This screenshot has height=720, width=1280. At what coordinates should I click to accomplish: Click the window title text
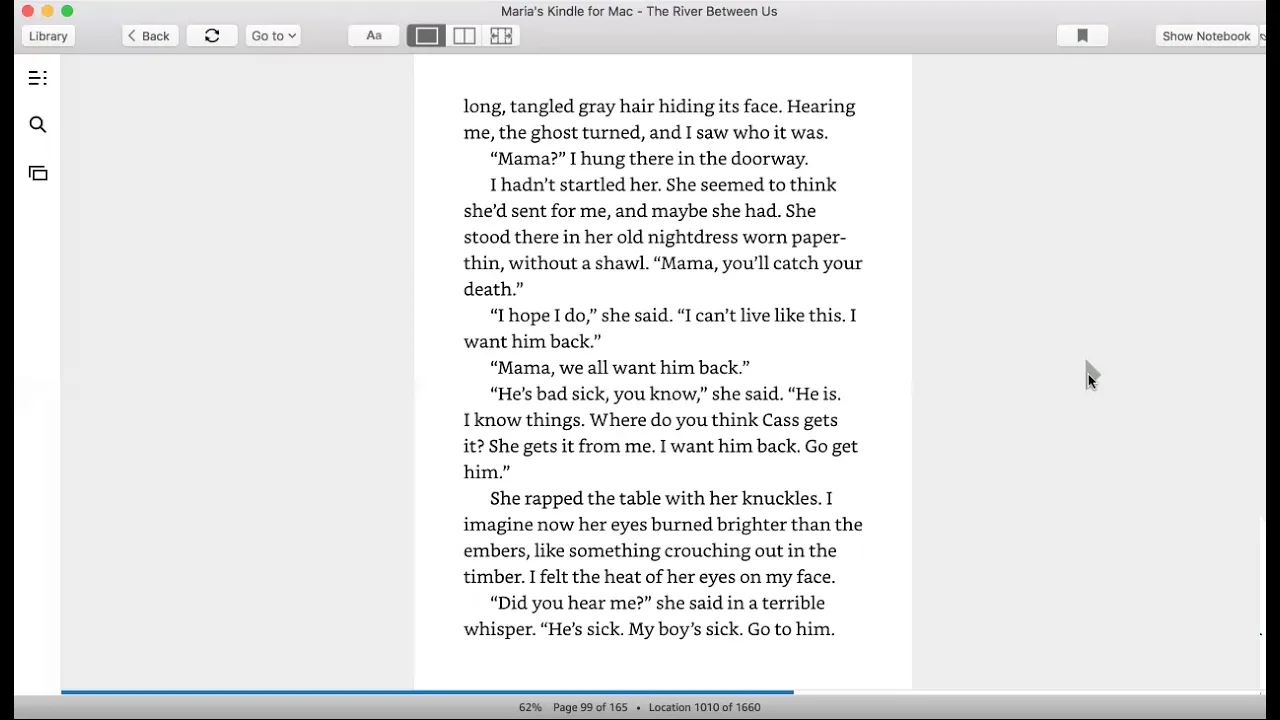pos(639,11)
